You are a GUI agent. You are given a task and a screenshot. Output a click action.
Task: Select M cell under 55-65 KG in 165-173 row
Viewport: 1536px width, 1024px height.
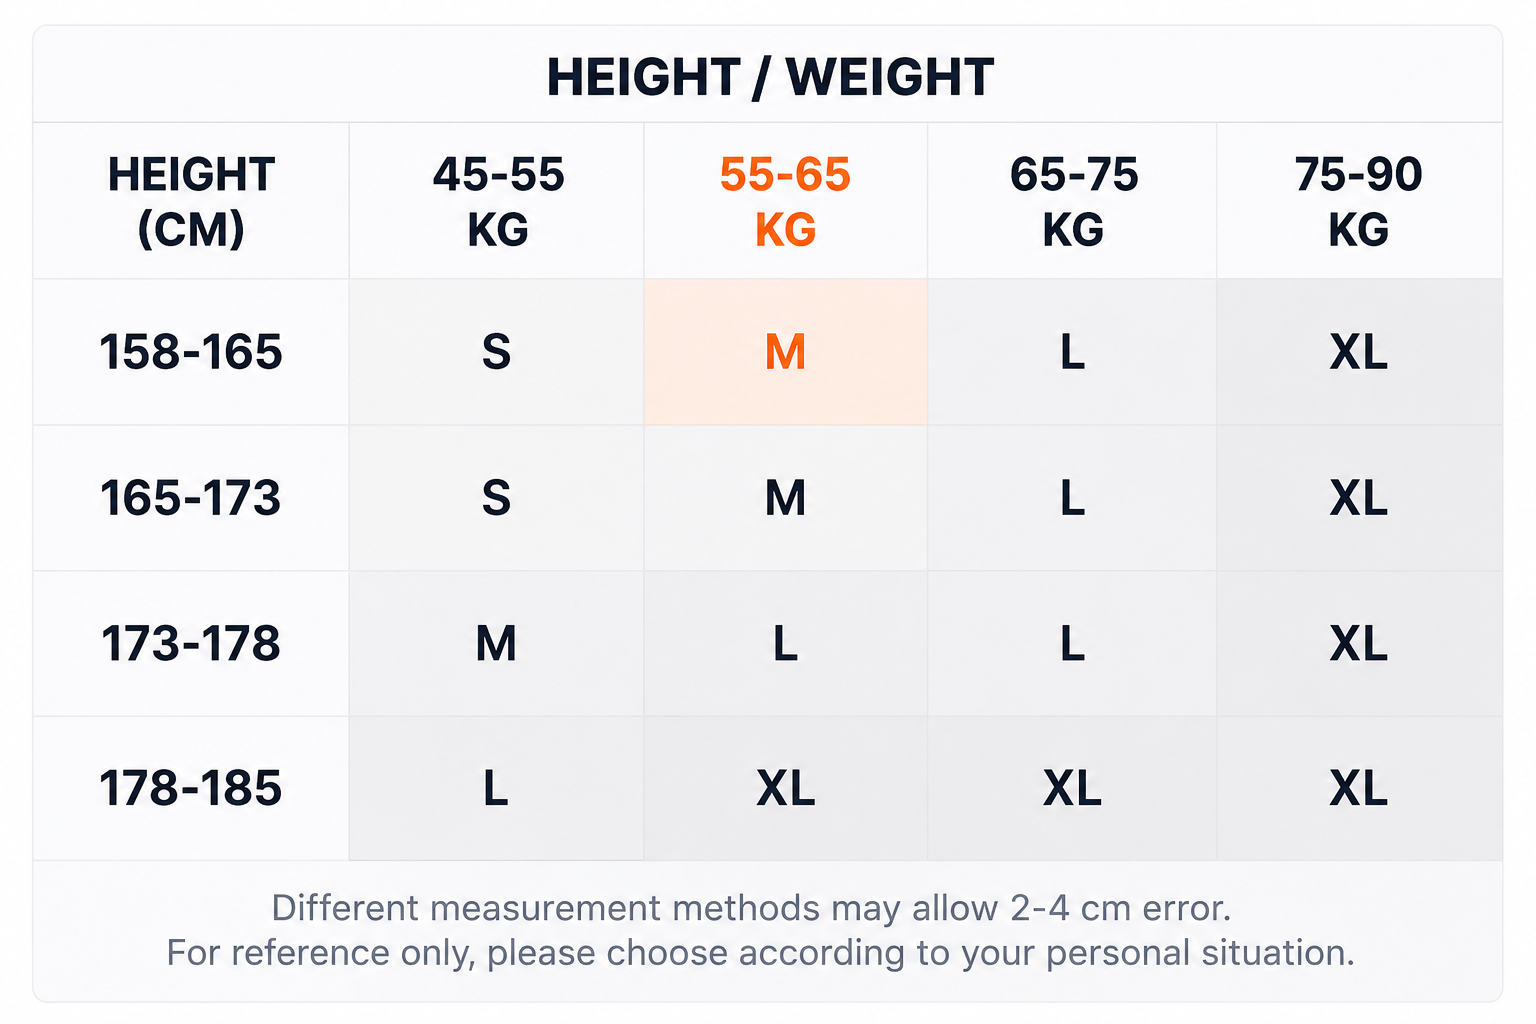point(786,498)
